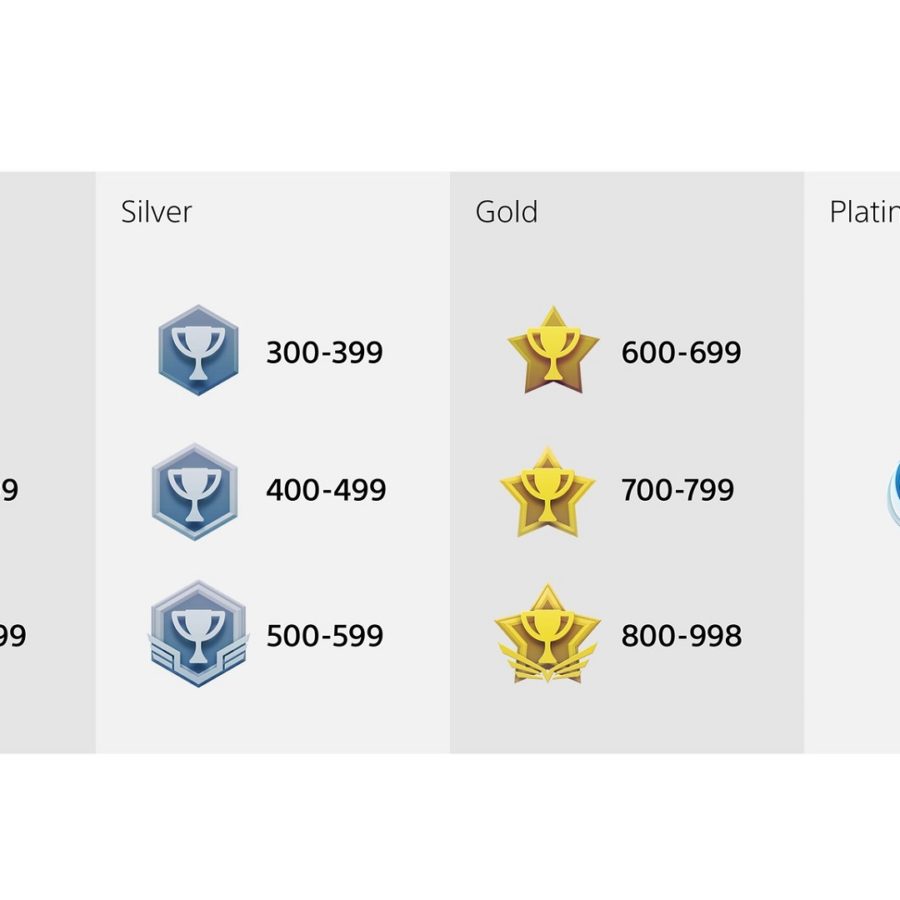Click the empty Platinum column area below the badge
Screen dimensions: 900x900
point(852,643)
